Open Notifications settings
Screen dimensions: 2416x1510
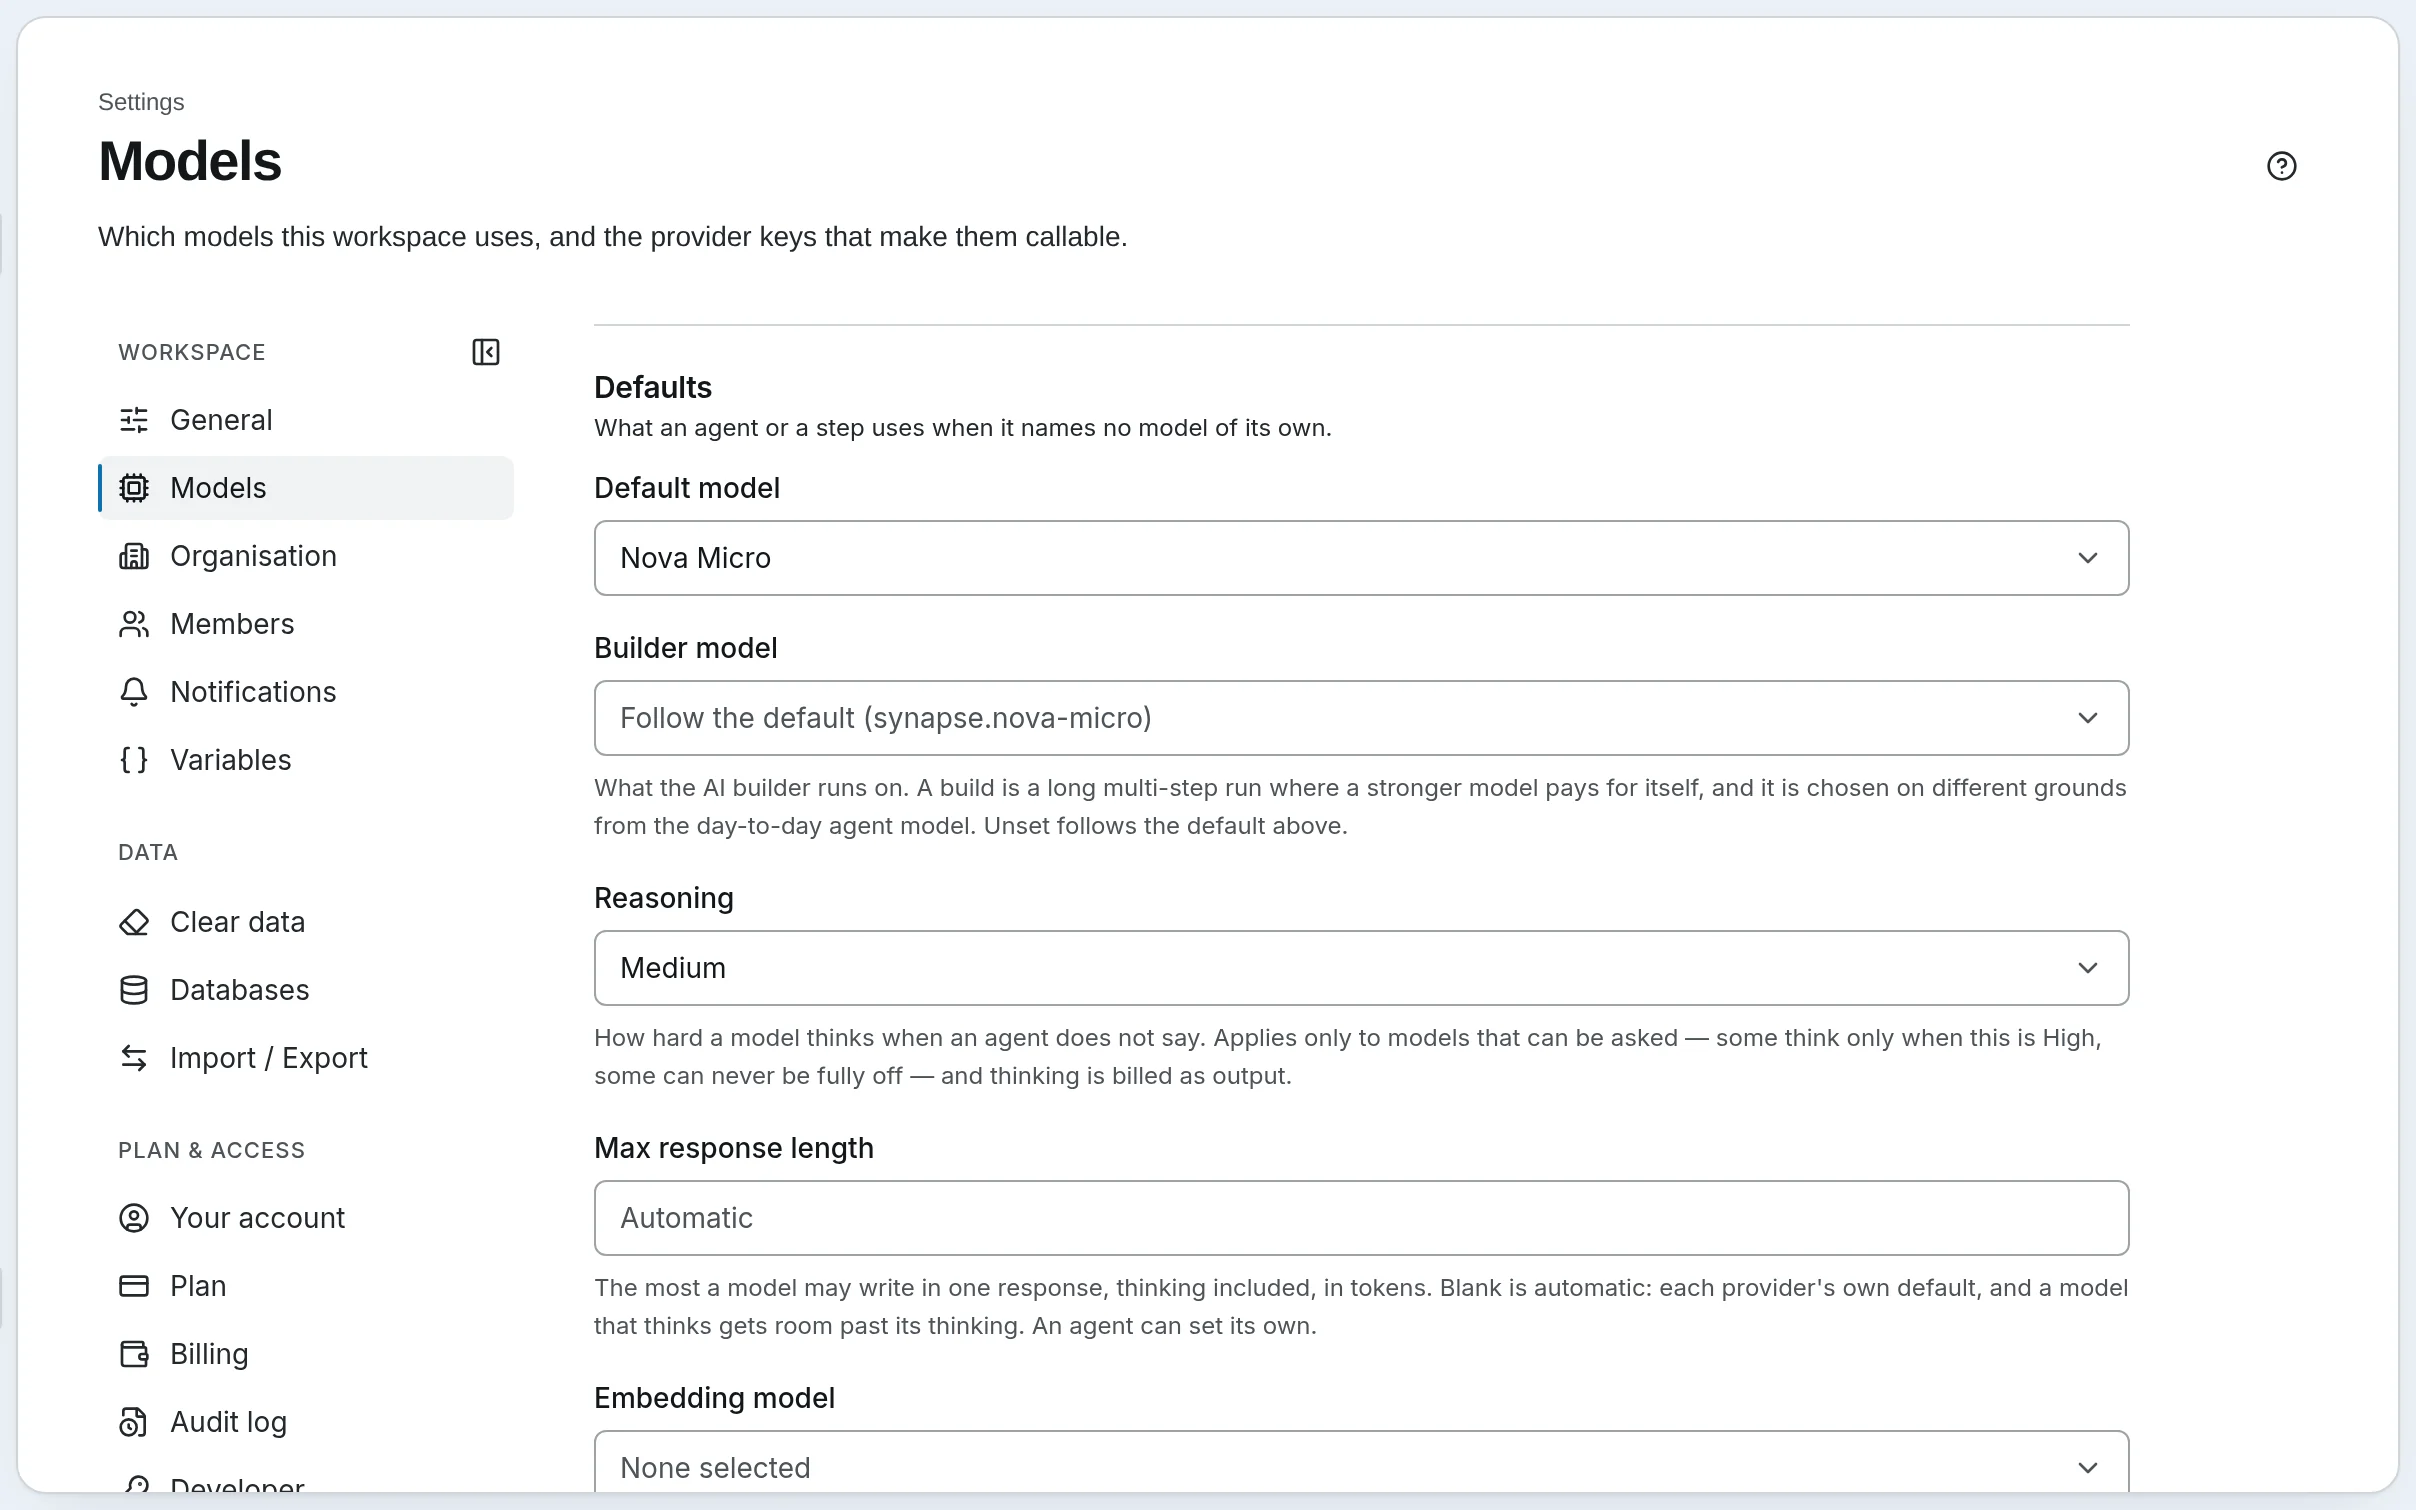[306, 692]
